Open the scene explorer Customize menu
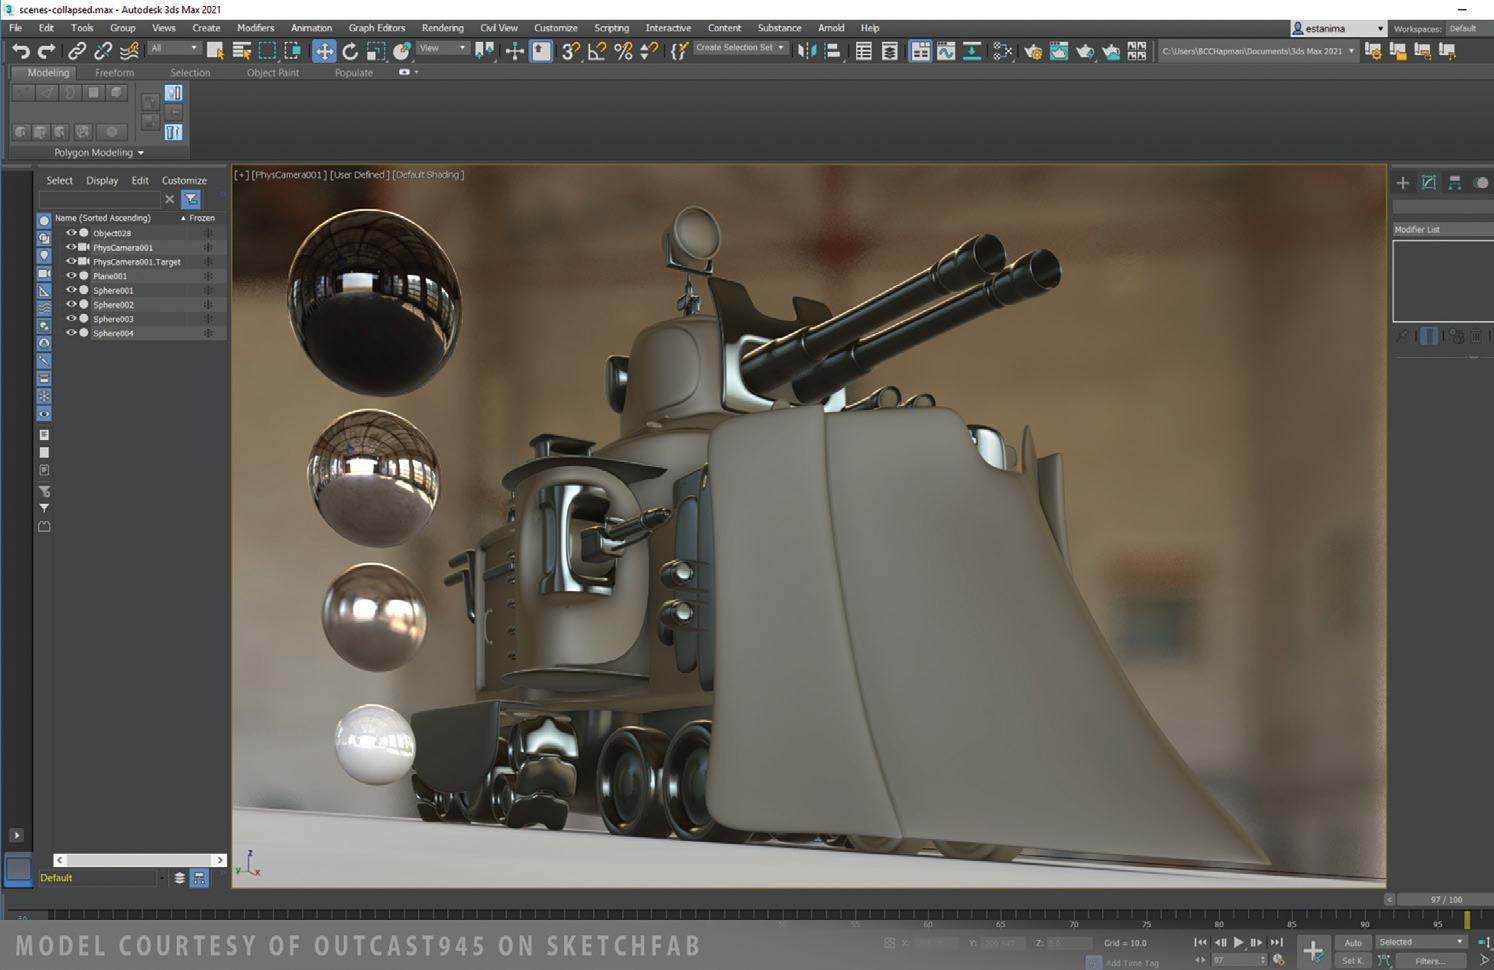The width and height of the screenshot is (1494, 970). coord(184,181)
